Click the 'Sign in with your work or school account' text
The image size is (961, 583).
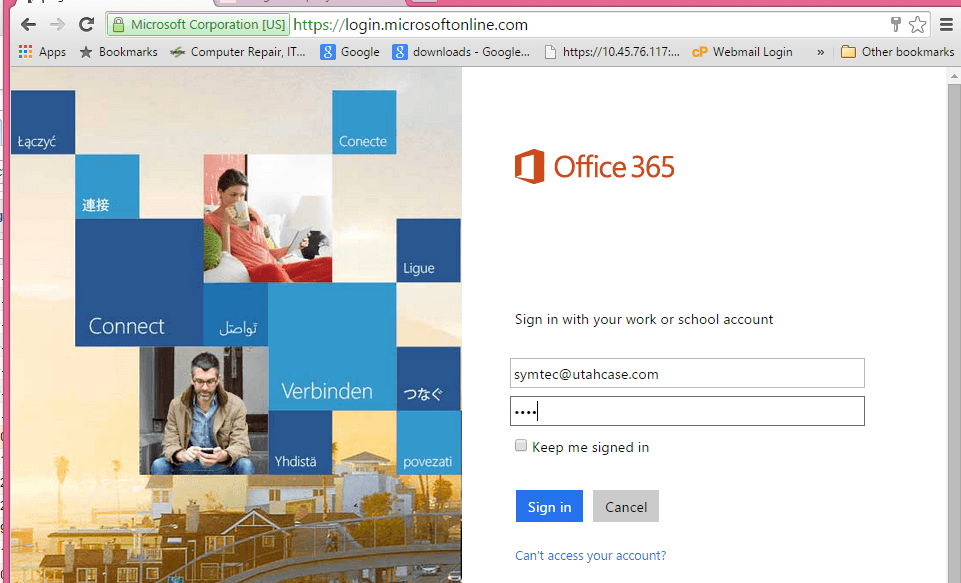[x=644, y=319]
